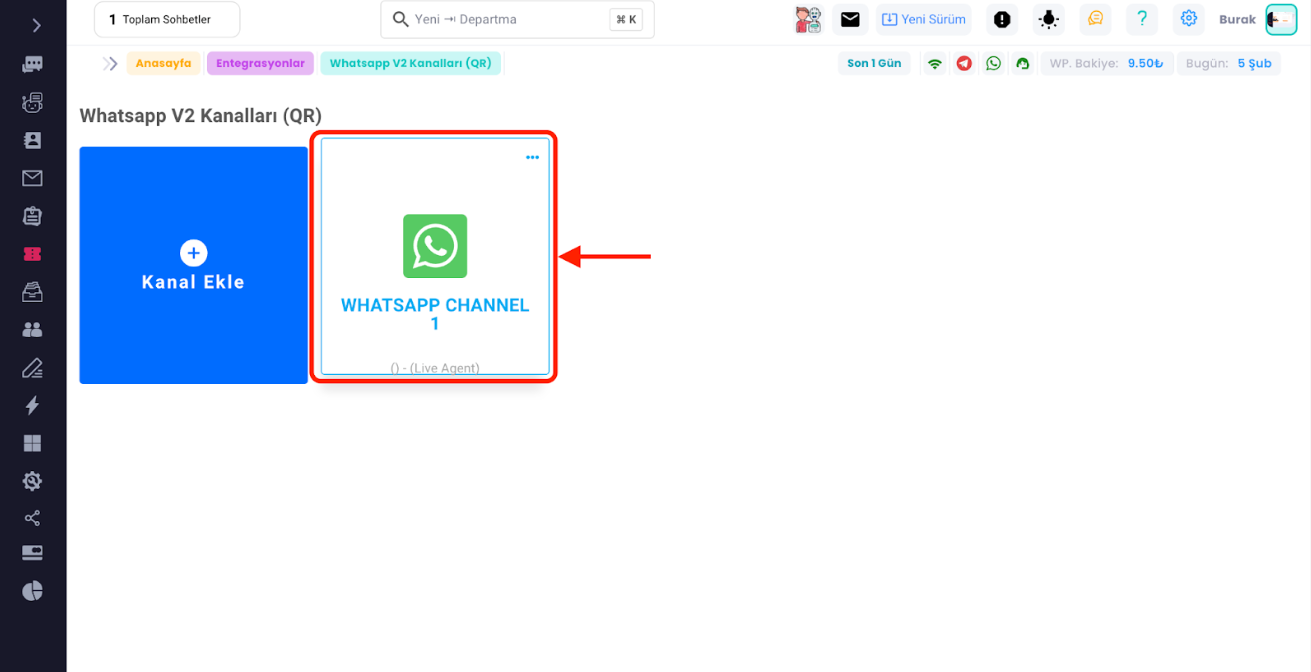This screenshot has width=1311, height=672.
Task: Open the user profile avatar menu
Action: [1281, 19]
